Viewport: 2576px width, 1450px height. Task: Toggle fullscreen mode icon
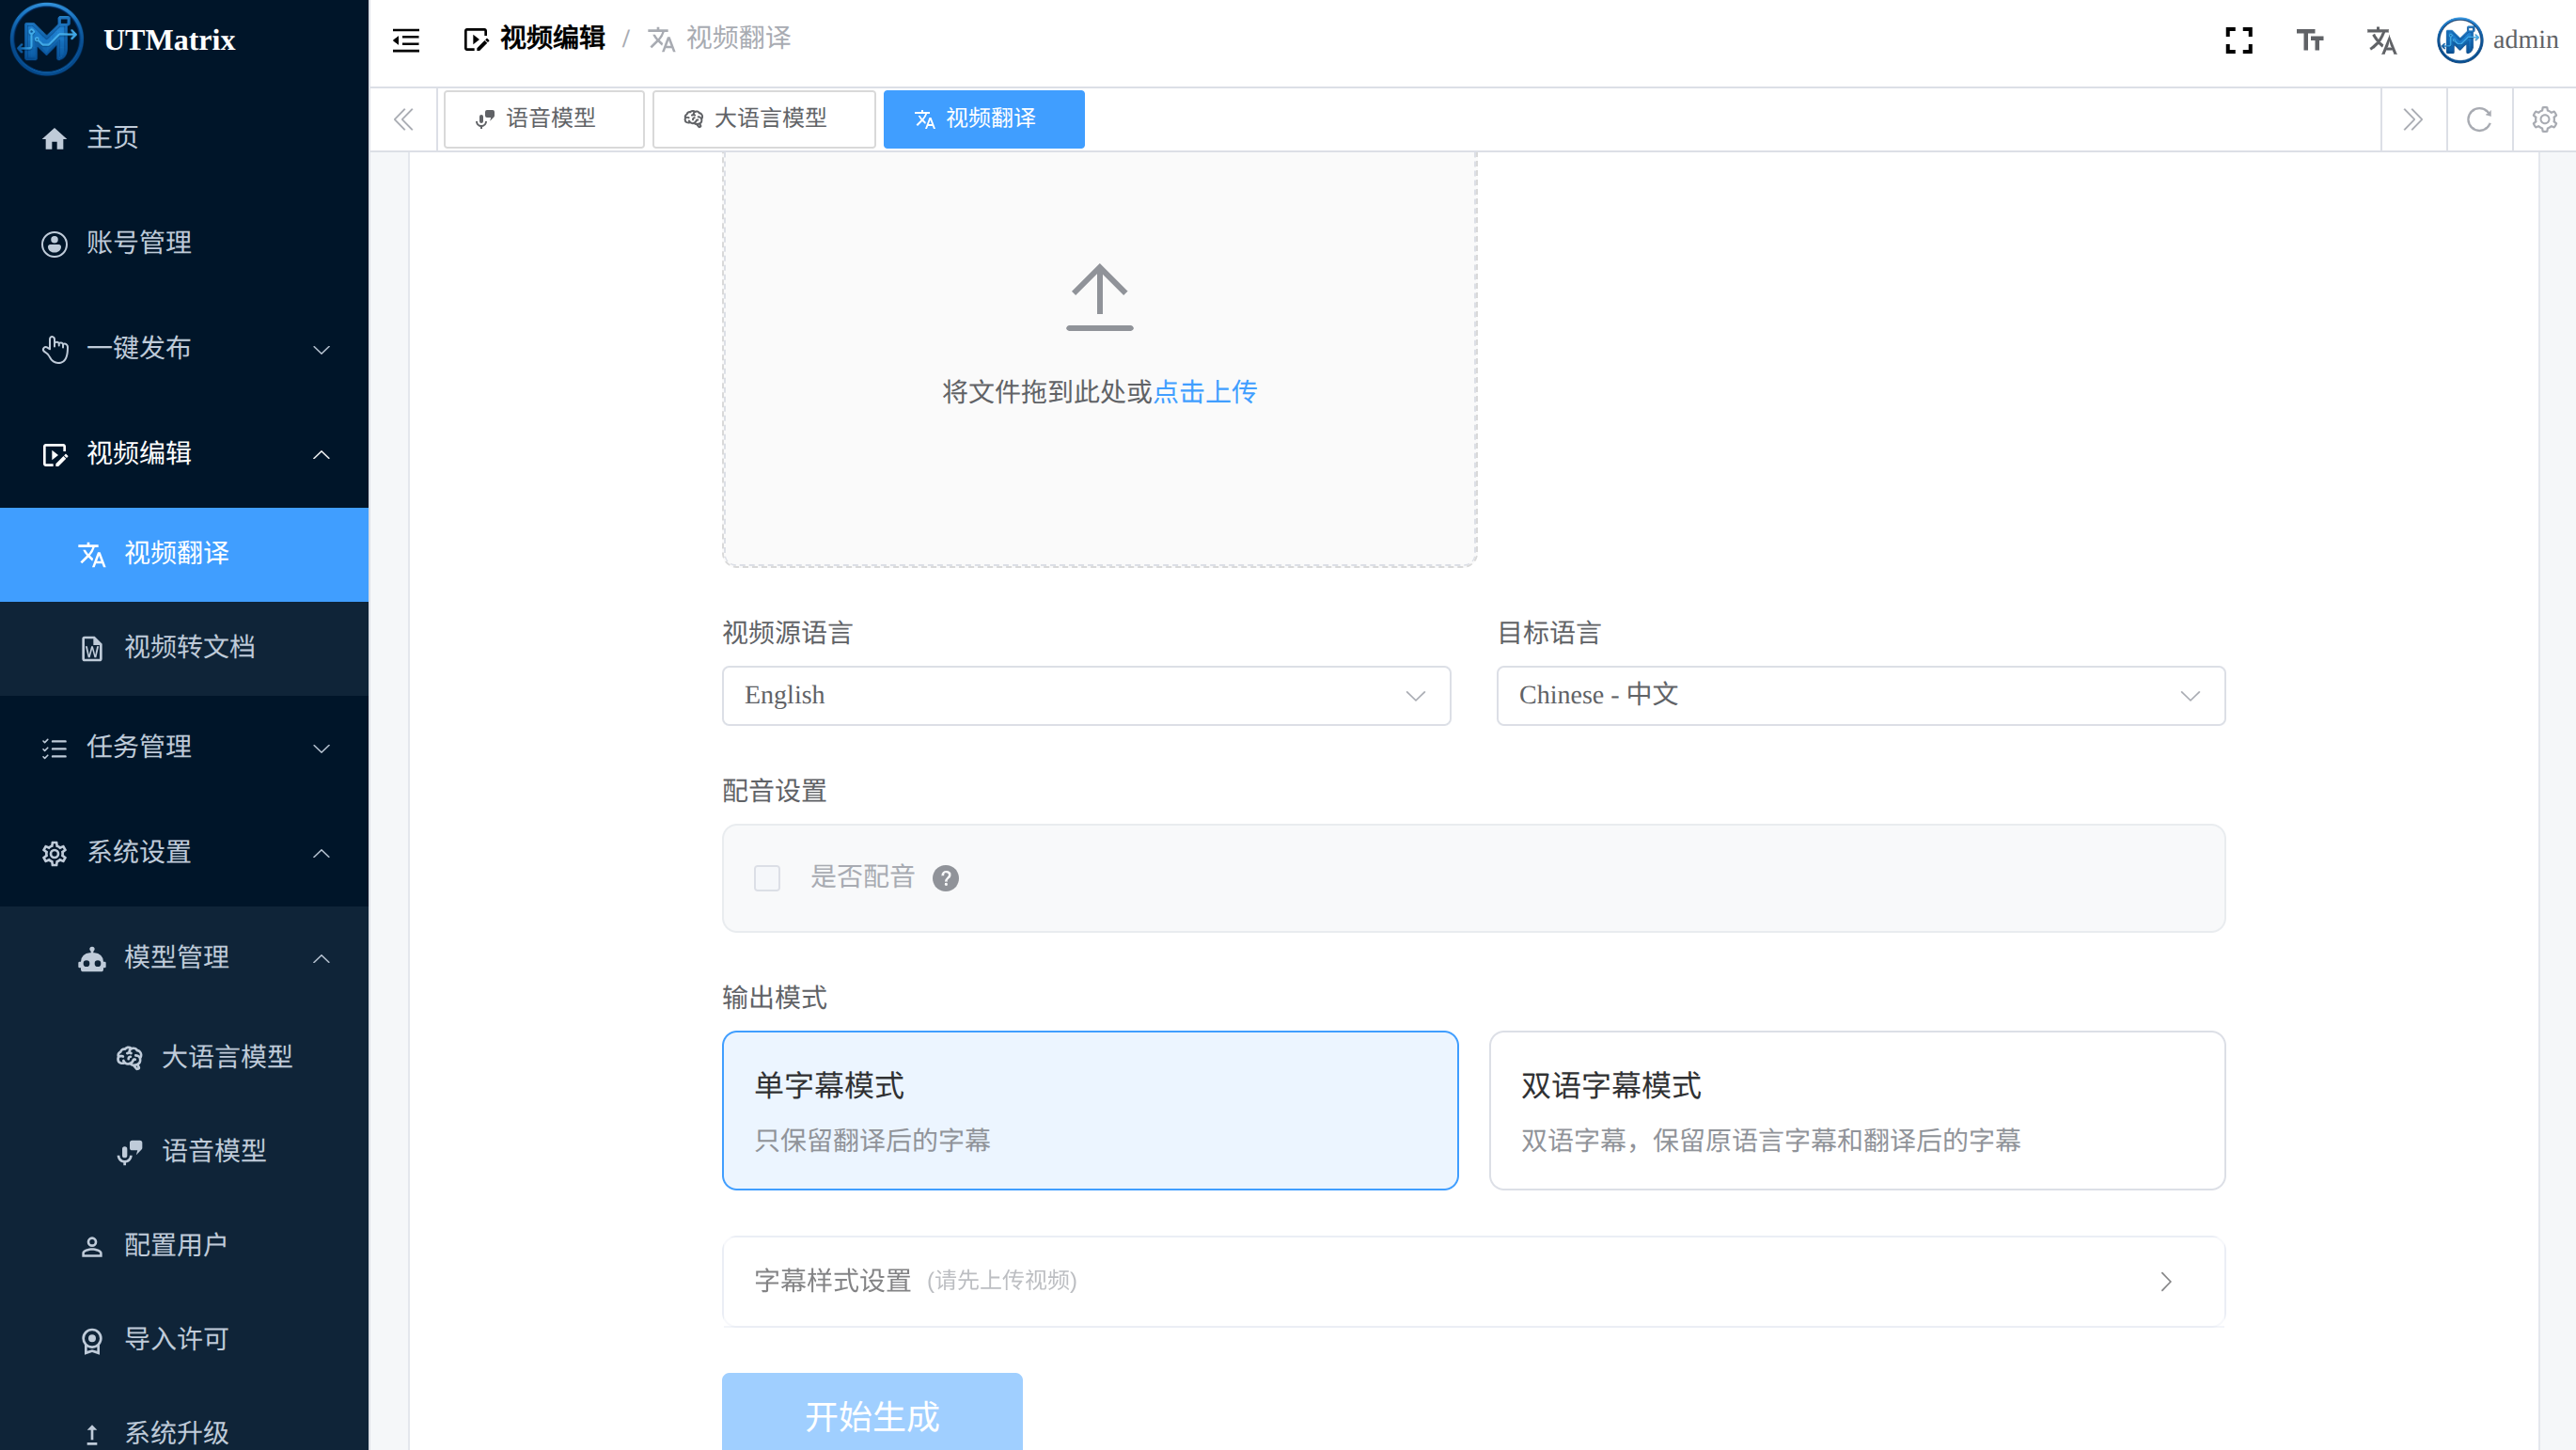pos(2238,40)
